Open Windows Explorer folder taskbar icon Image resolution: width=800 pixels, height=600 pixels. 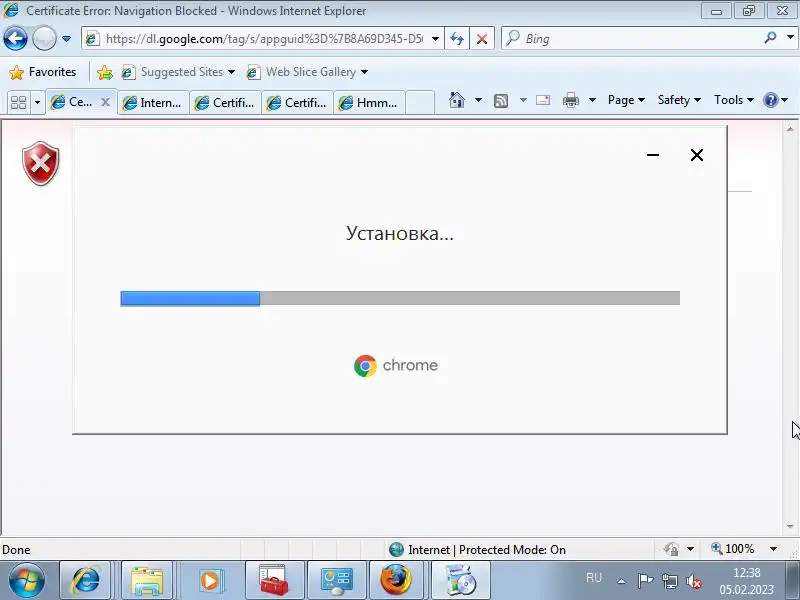(x=147, y=581)
